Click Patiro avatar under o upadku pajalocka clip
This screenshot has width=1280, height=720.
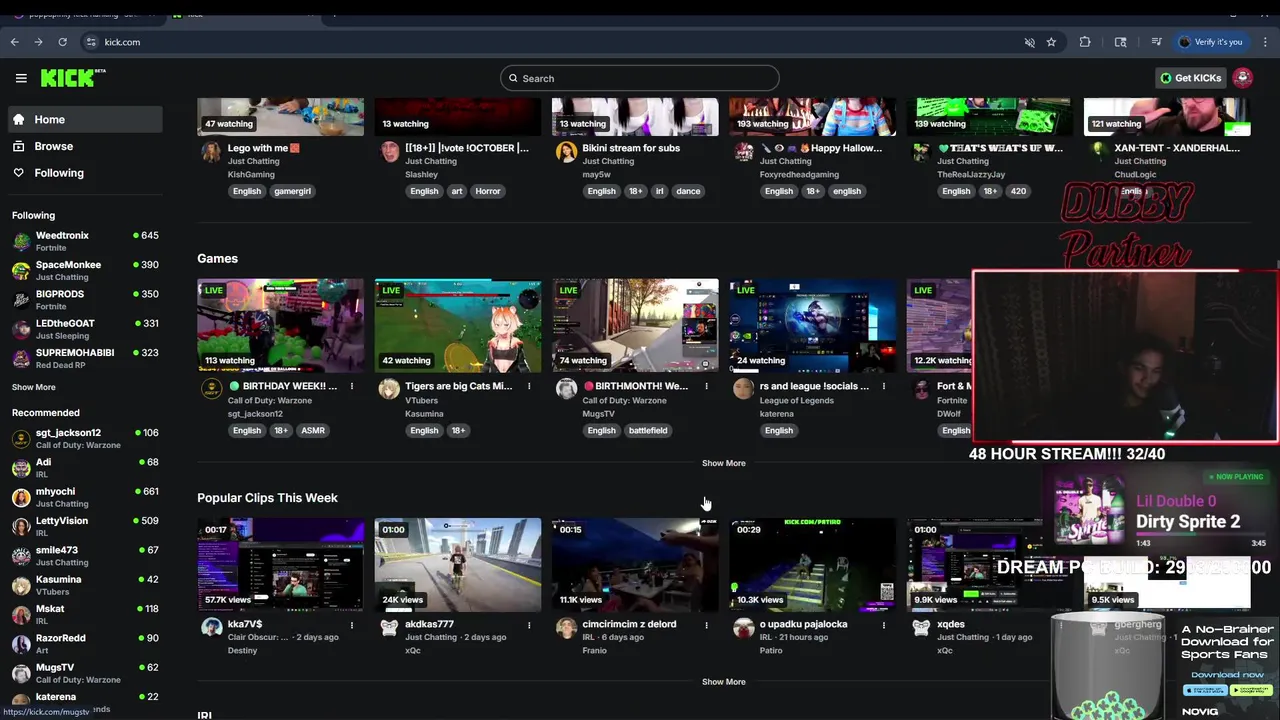coord(743,627)
